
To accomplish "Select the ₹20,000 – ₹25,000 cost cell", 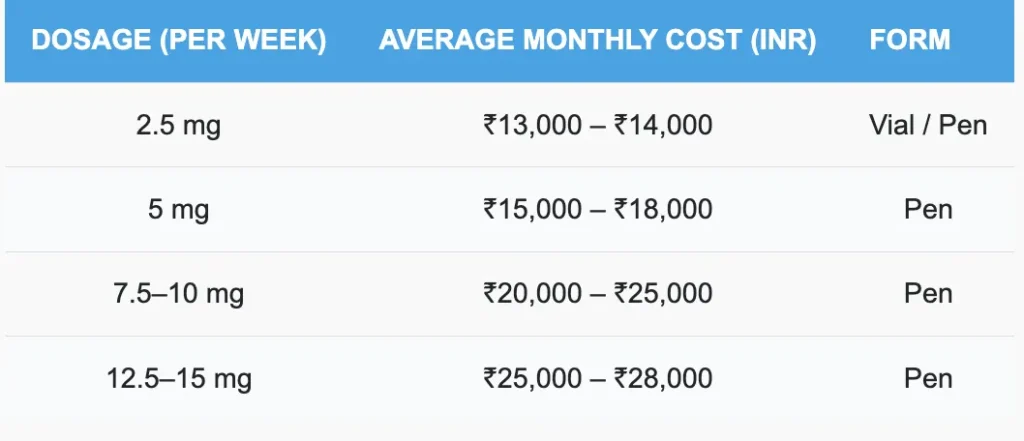I will pyautogui.click(x=597, y=294).
